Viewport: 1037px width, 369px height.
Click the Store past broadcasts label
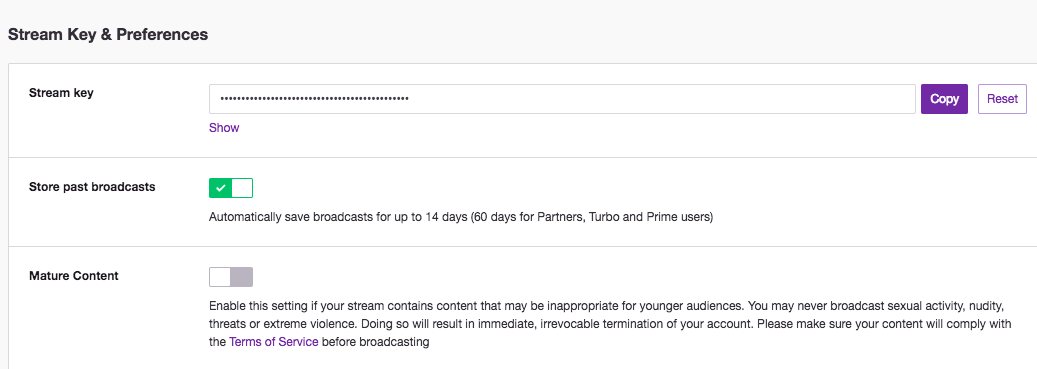[92, 187]
